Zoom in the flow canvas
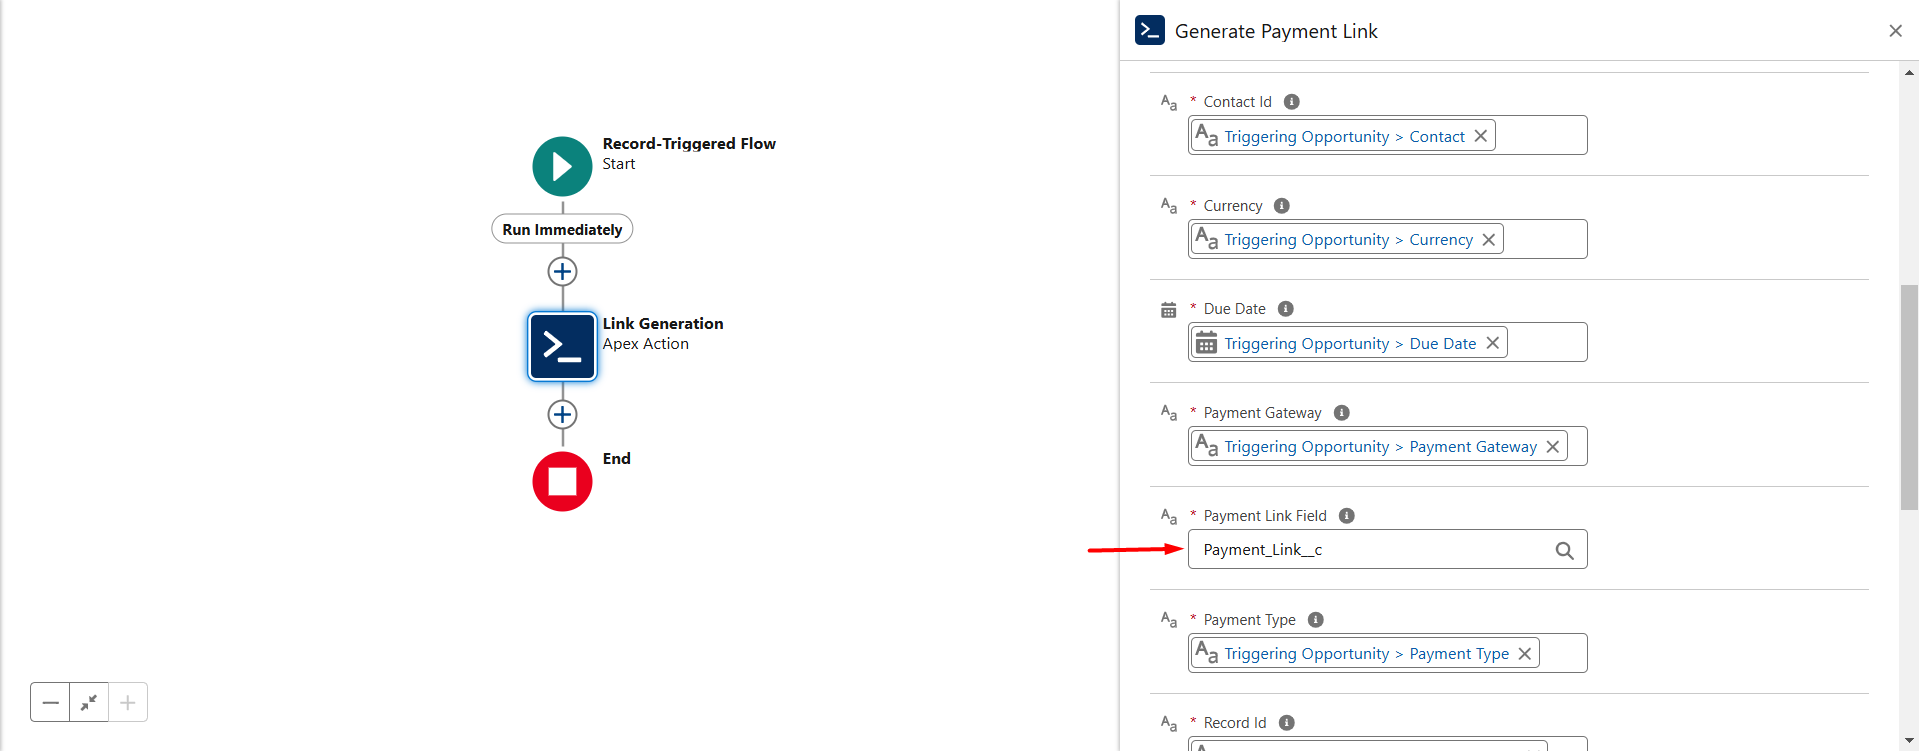This screenshot has width=1919, height=751. pyautogui.click(x=128, y=702)
